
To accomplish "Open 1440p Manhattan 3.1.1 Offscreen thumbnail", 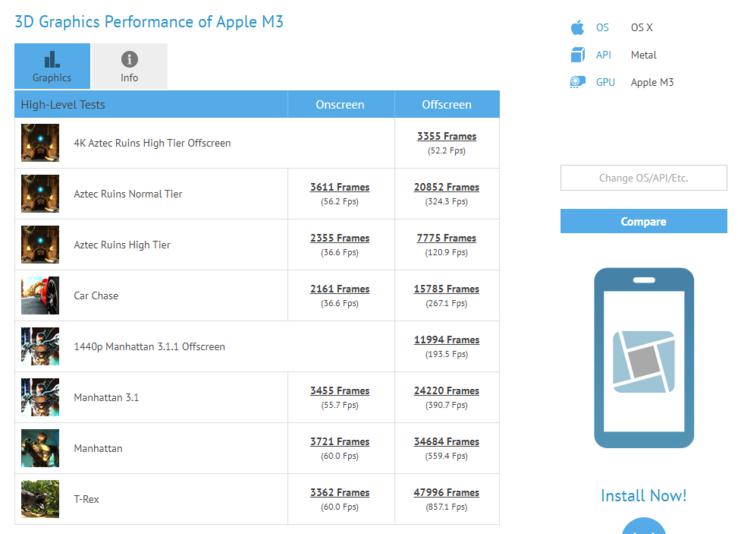I will click(40, 346).
